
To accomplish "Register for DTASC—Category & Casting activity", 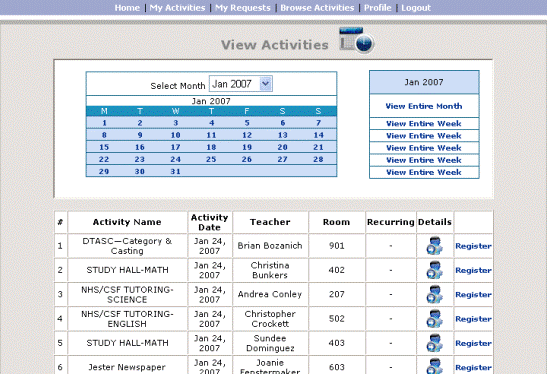I will point(473,246).
